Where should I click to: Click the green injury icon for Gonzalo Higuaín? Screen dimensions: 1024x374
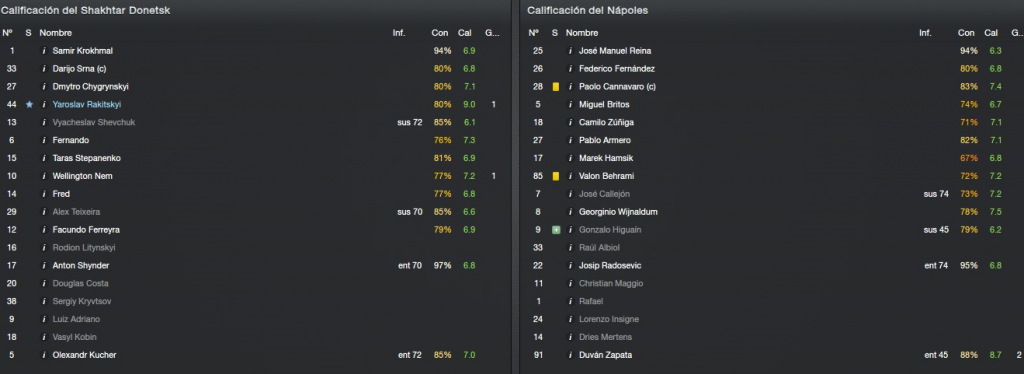pos(556,230)
